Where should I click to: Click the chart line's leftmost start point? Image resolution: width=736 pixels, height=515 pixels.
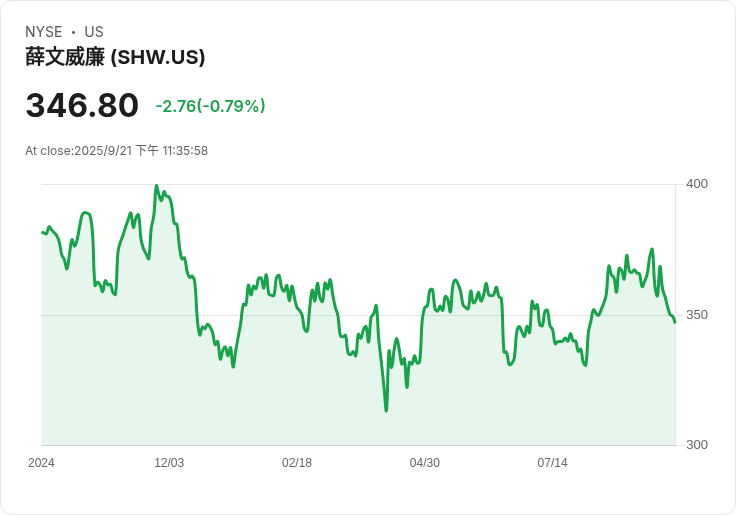(x=42, y=232)
